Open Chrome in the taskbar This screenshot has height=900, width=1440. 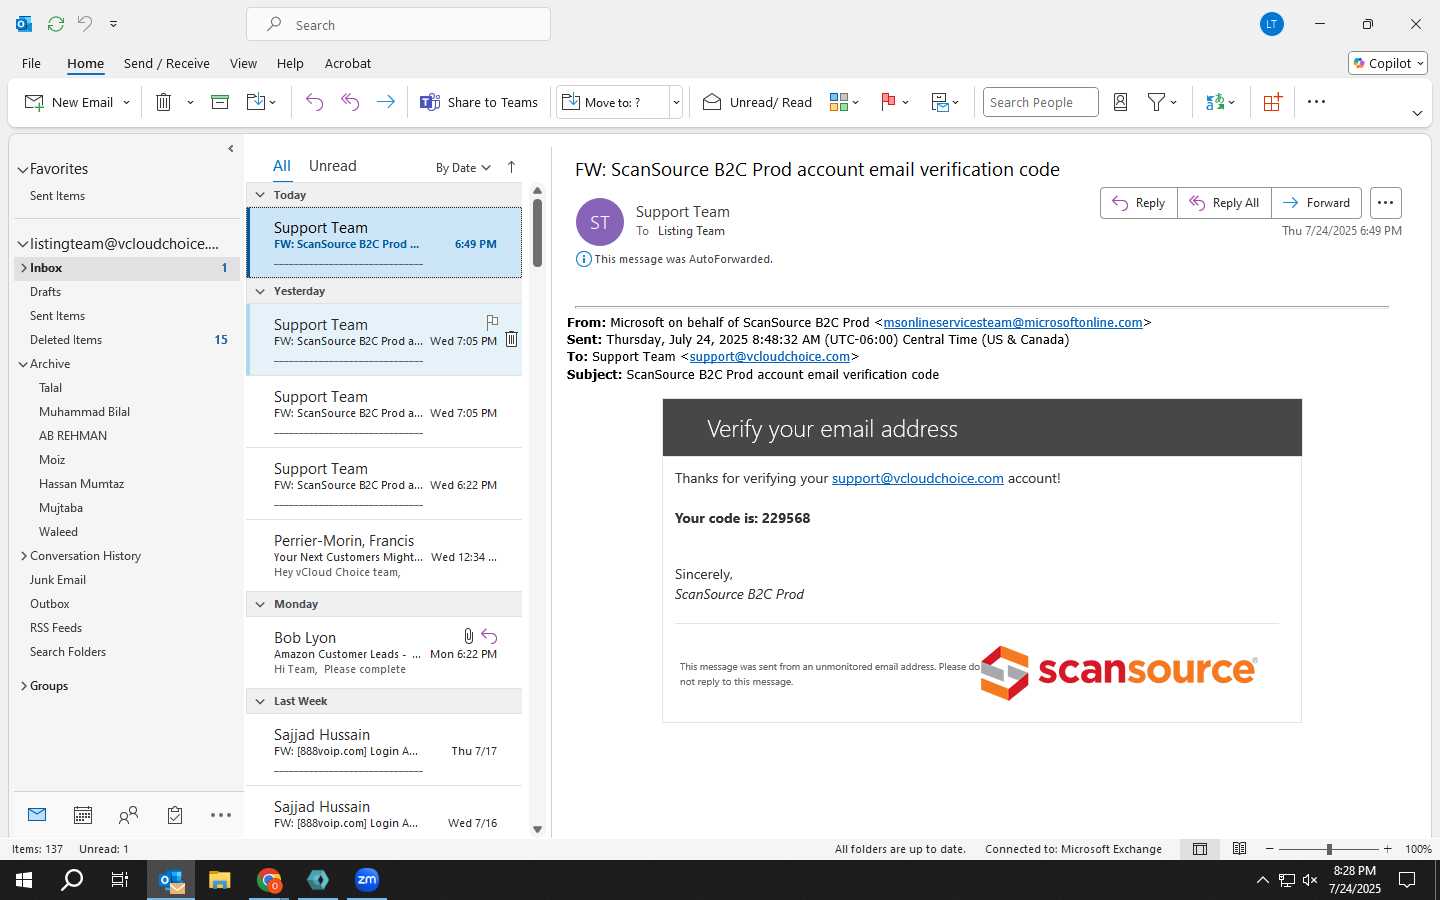[269, 880]
